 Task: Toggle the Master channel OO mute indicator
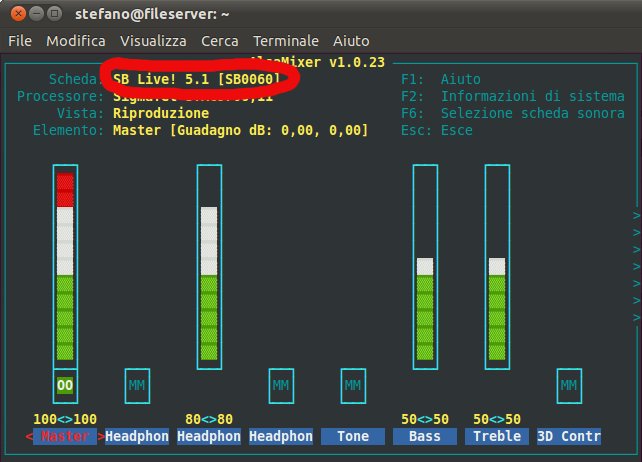(65, 385)
